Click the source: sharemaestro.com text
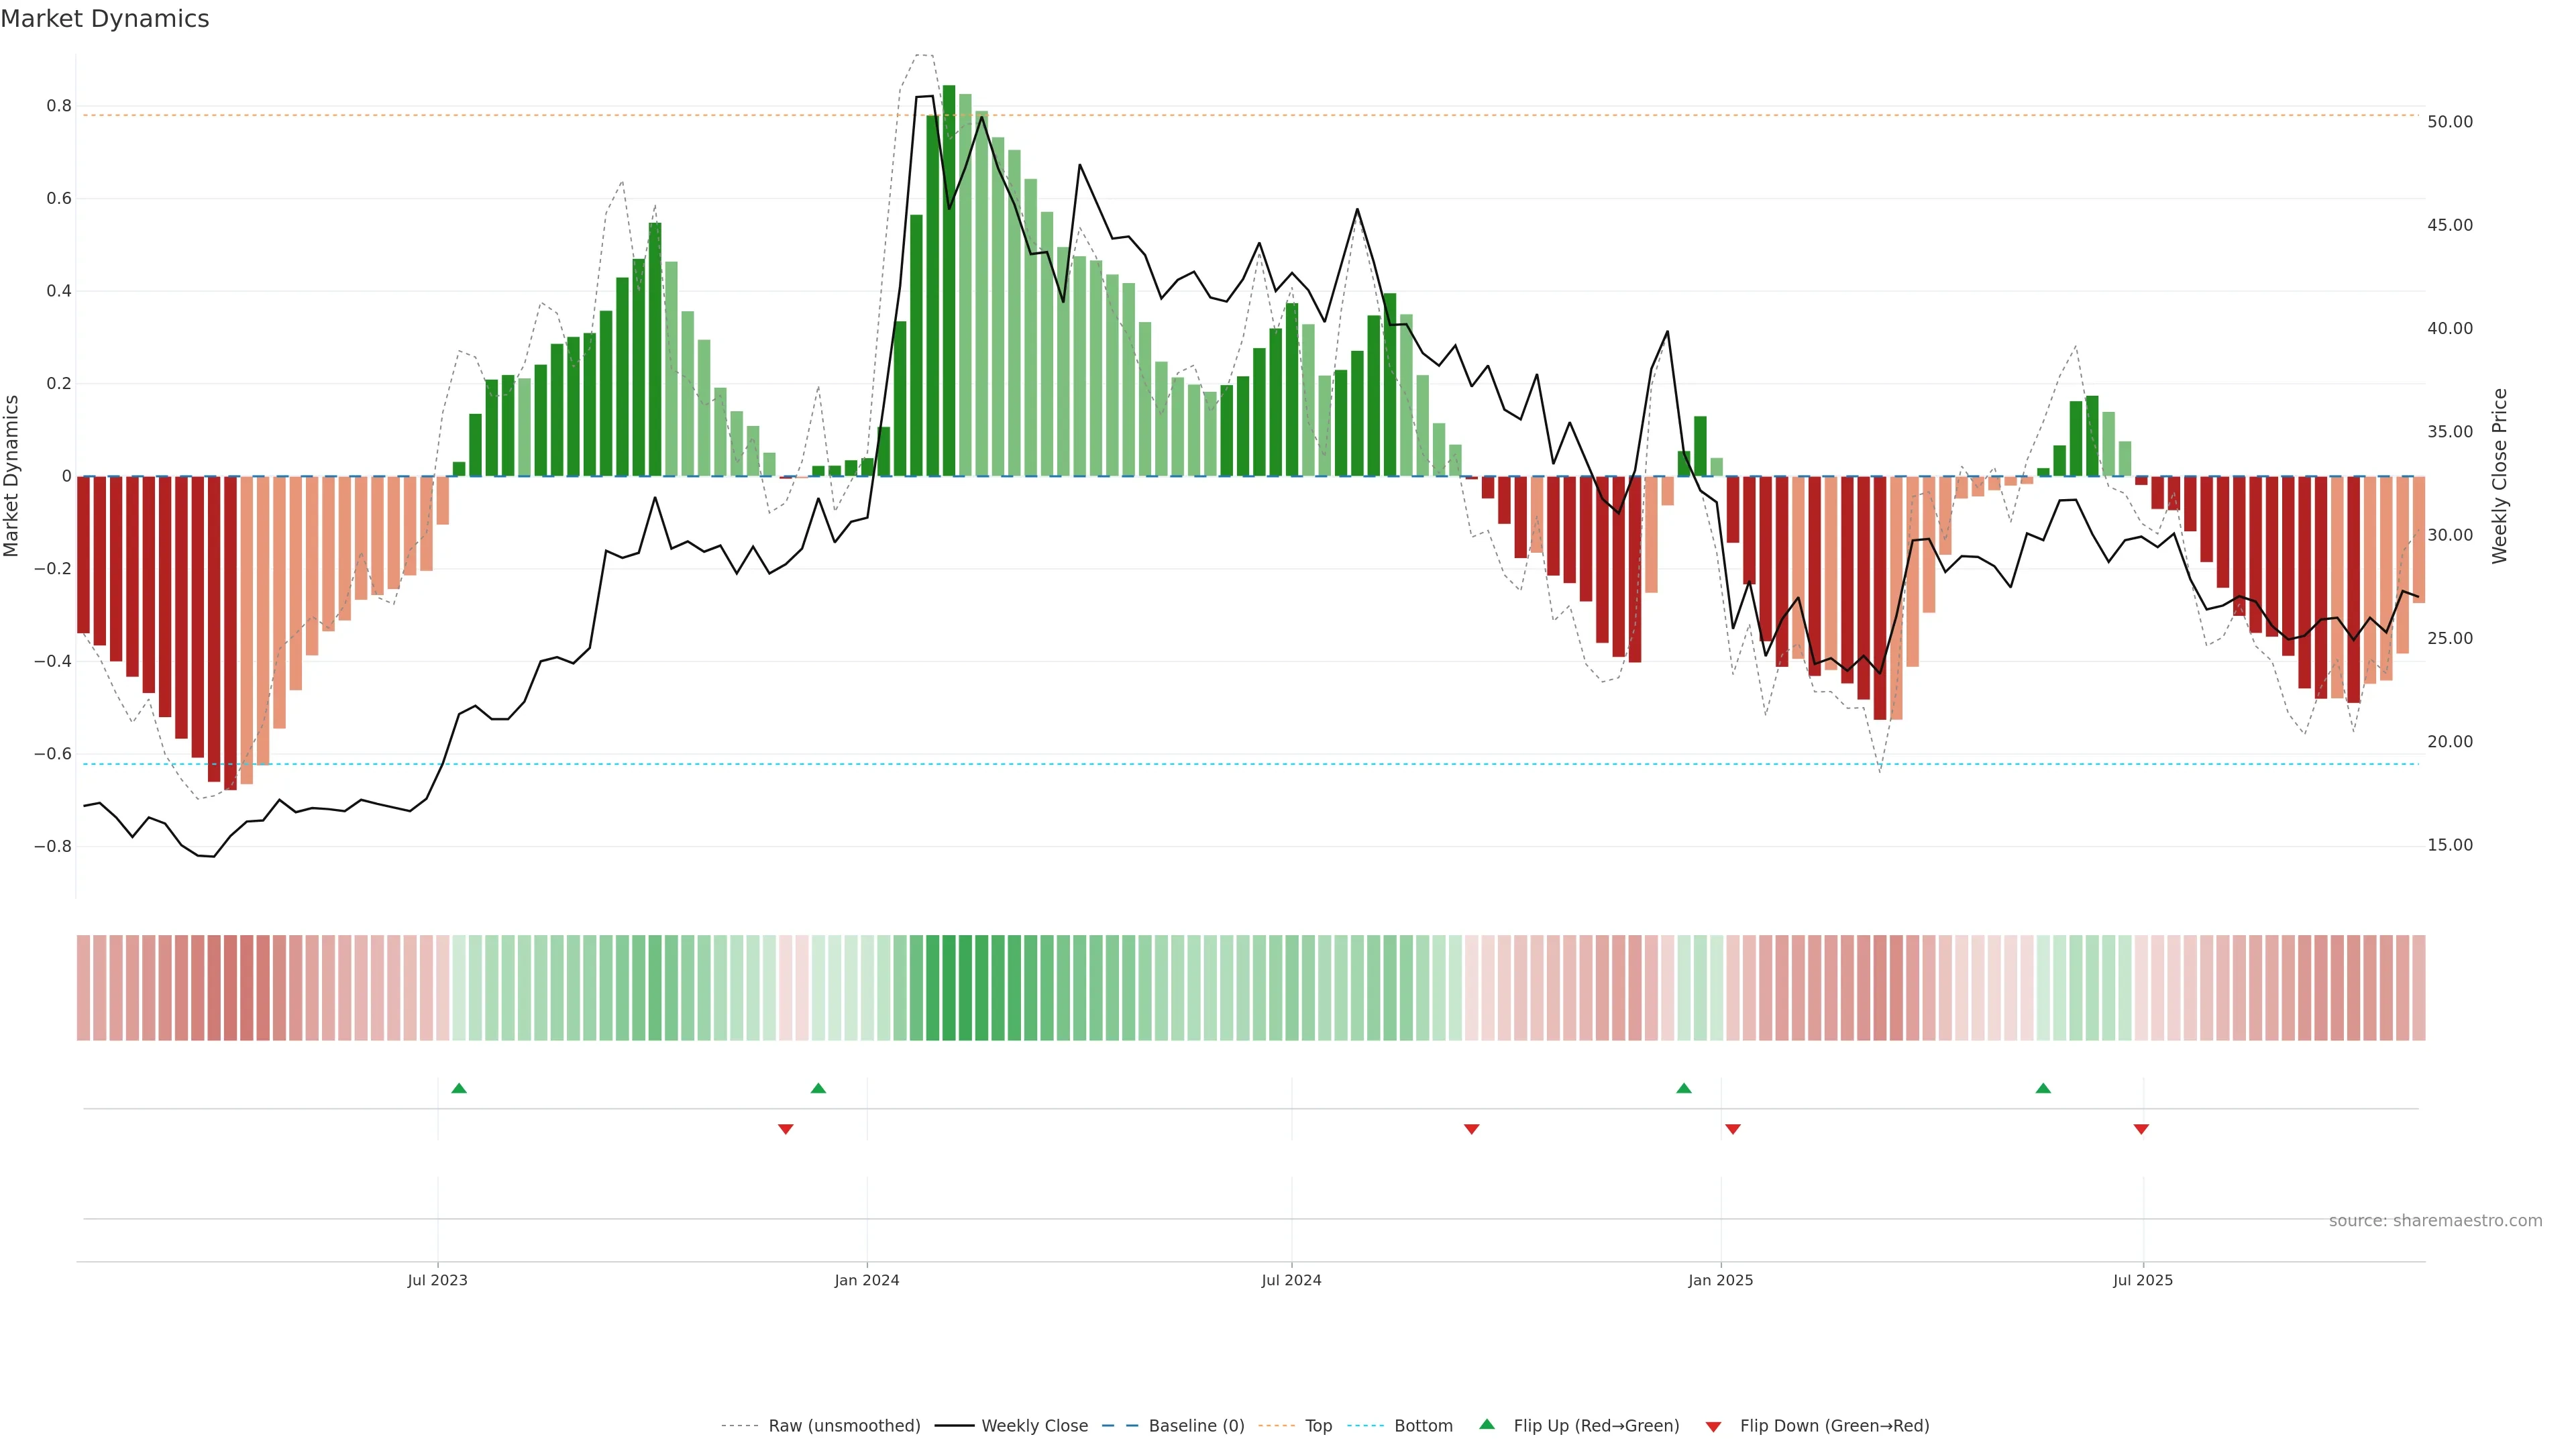This screenshot has height=1449, width=2576. click(2435, 1221)
